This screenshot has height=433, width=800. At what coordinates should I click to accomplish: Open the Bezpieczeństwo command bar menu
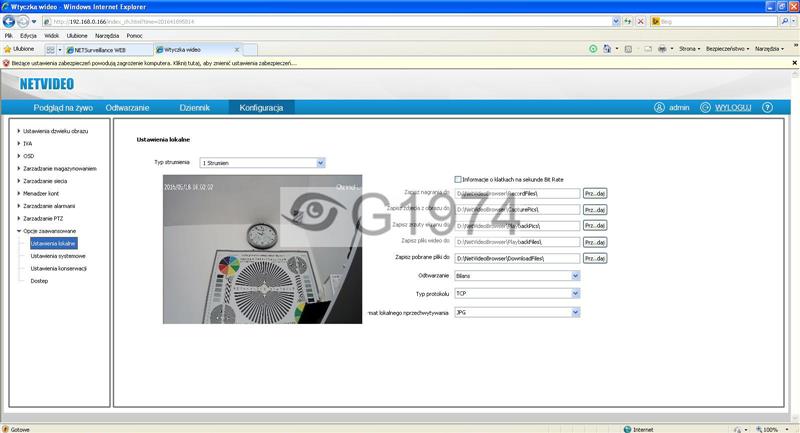coord(728,49)
